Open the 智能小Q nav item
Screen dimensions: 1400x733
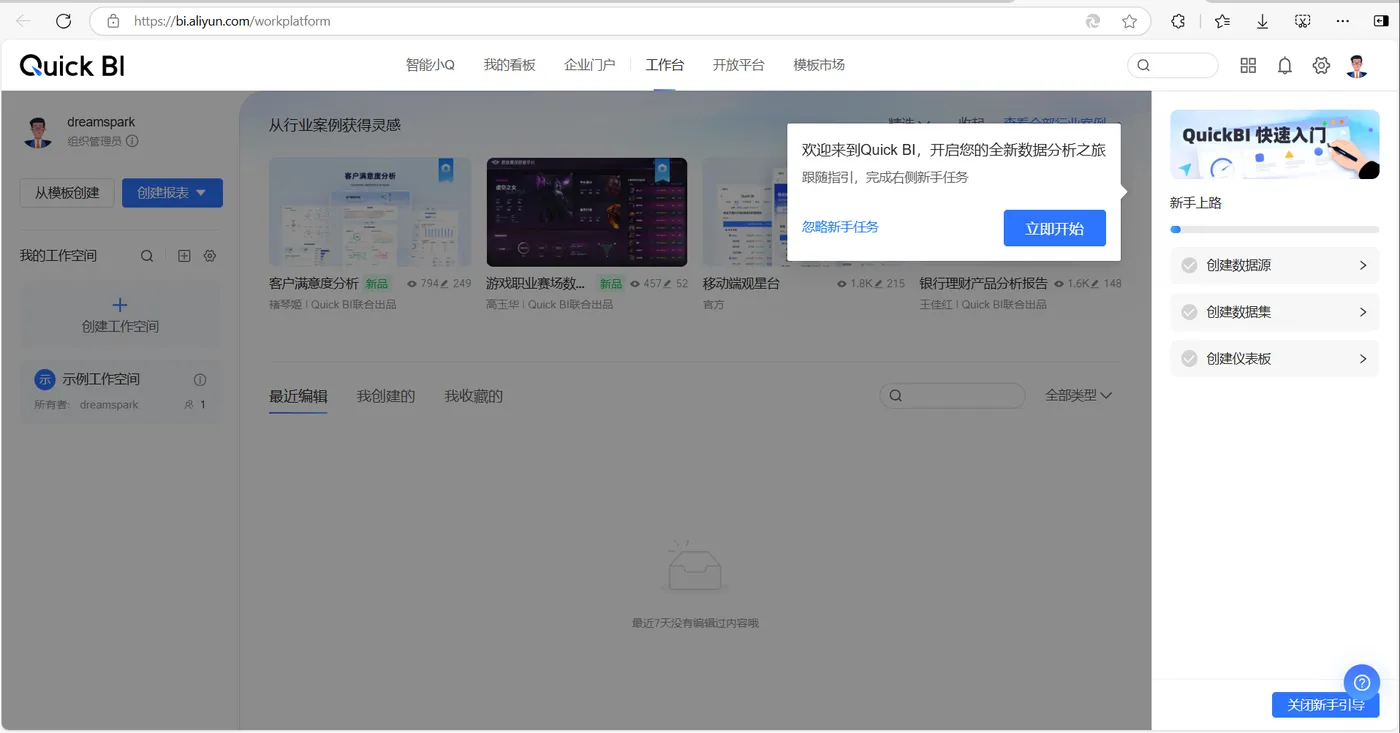click(x=430, y=65)
